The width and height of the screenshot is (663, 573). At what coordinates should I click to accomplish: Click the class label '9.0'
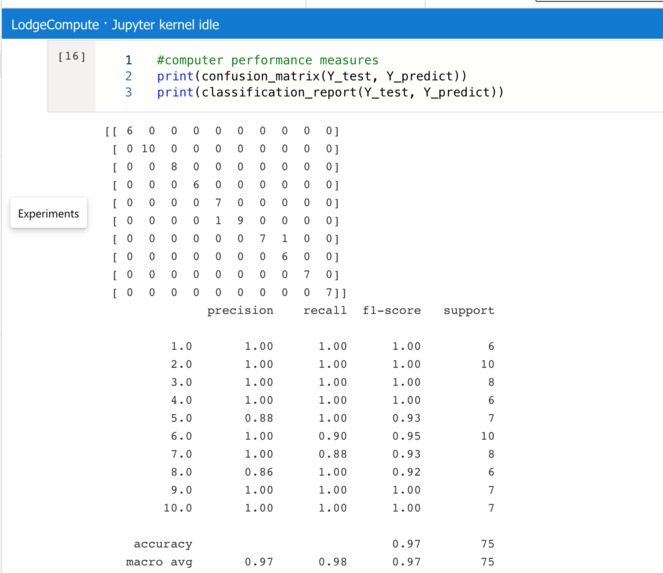[181, 490]
